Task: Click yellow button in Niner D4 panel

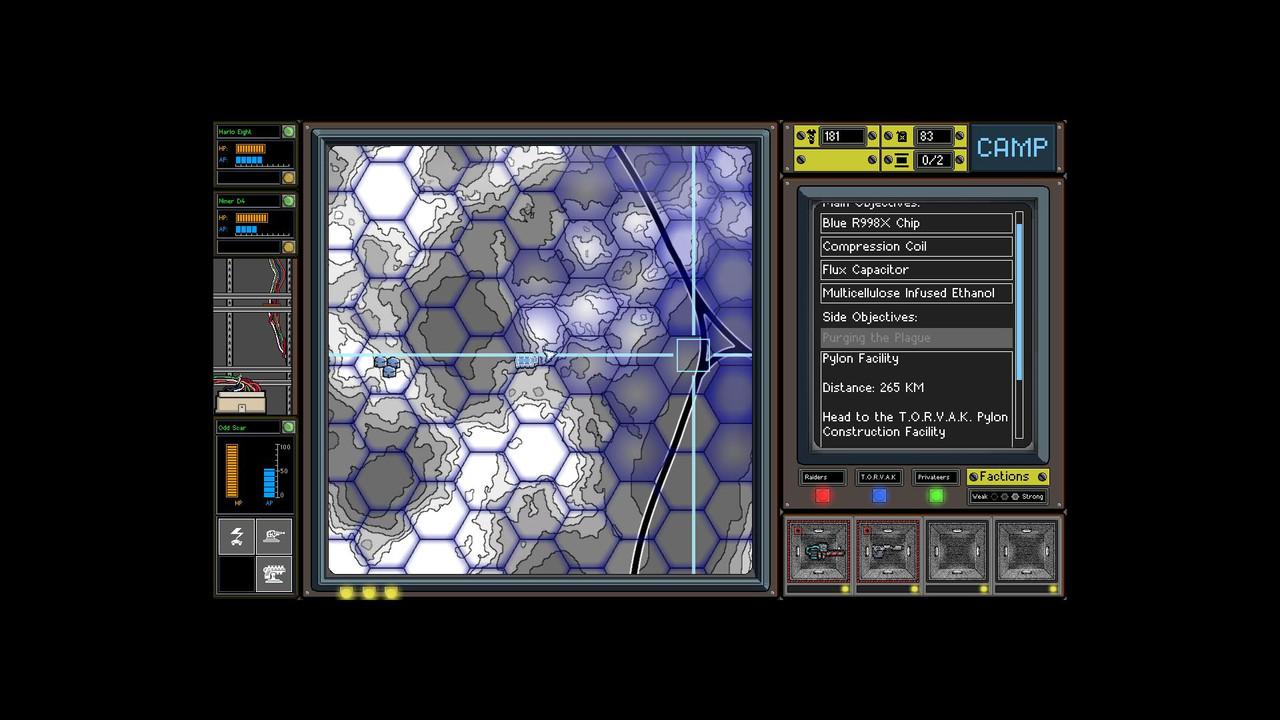Action: click(288, 247)
